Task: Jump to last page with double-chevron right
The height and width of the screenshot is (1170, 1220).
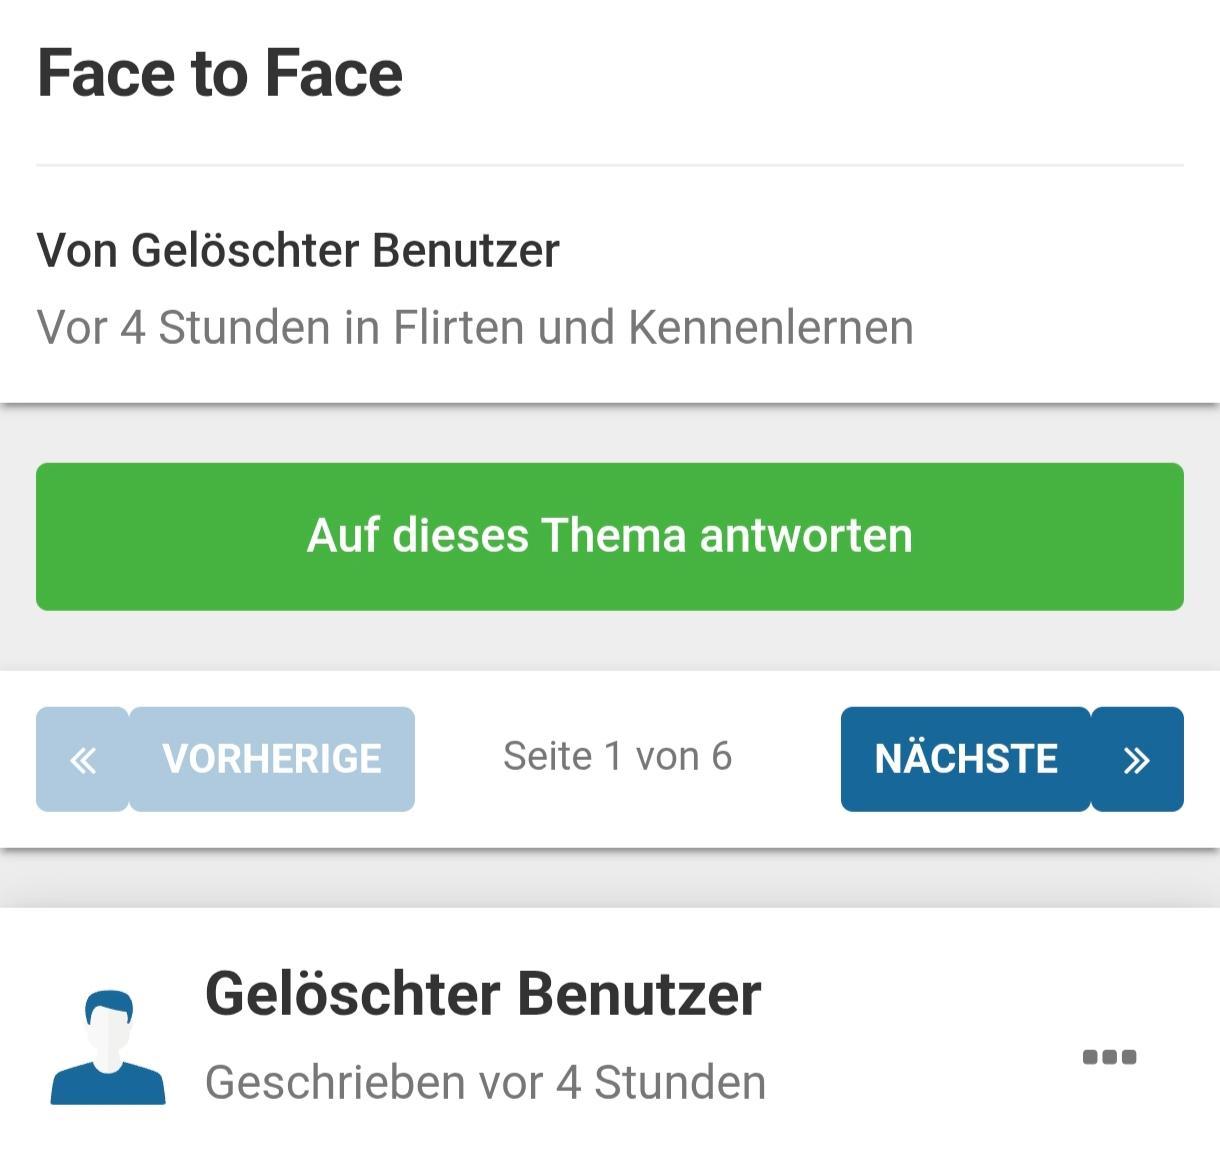Action: tap(1137, 760)
